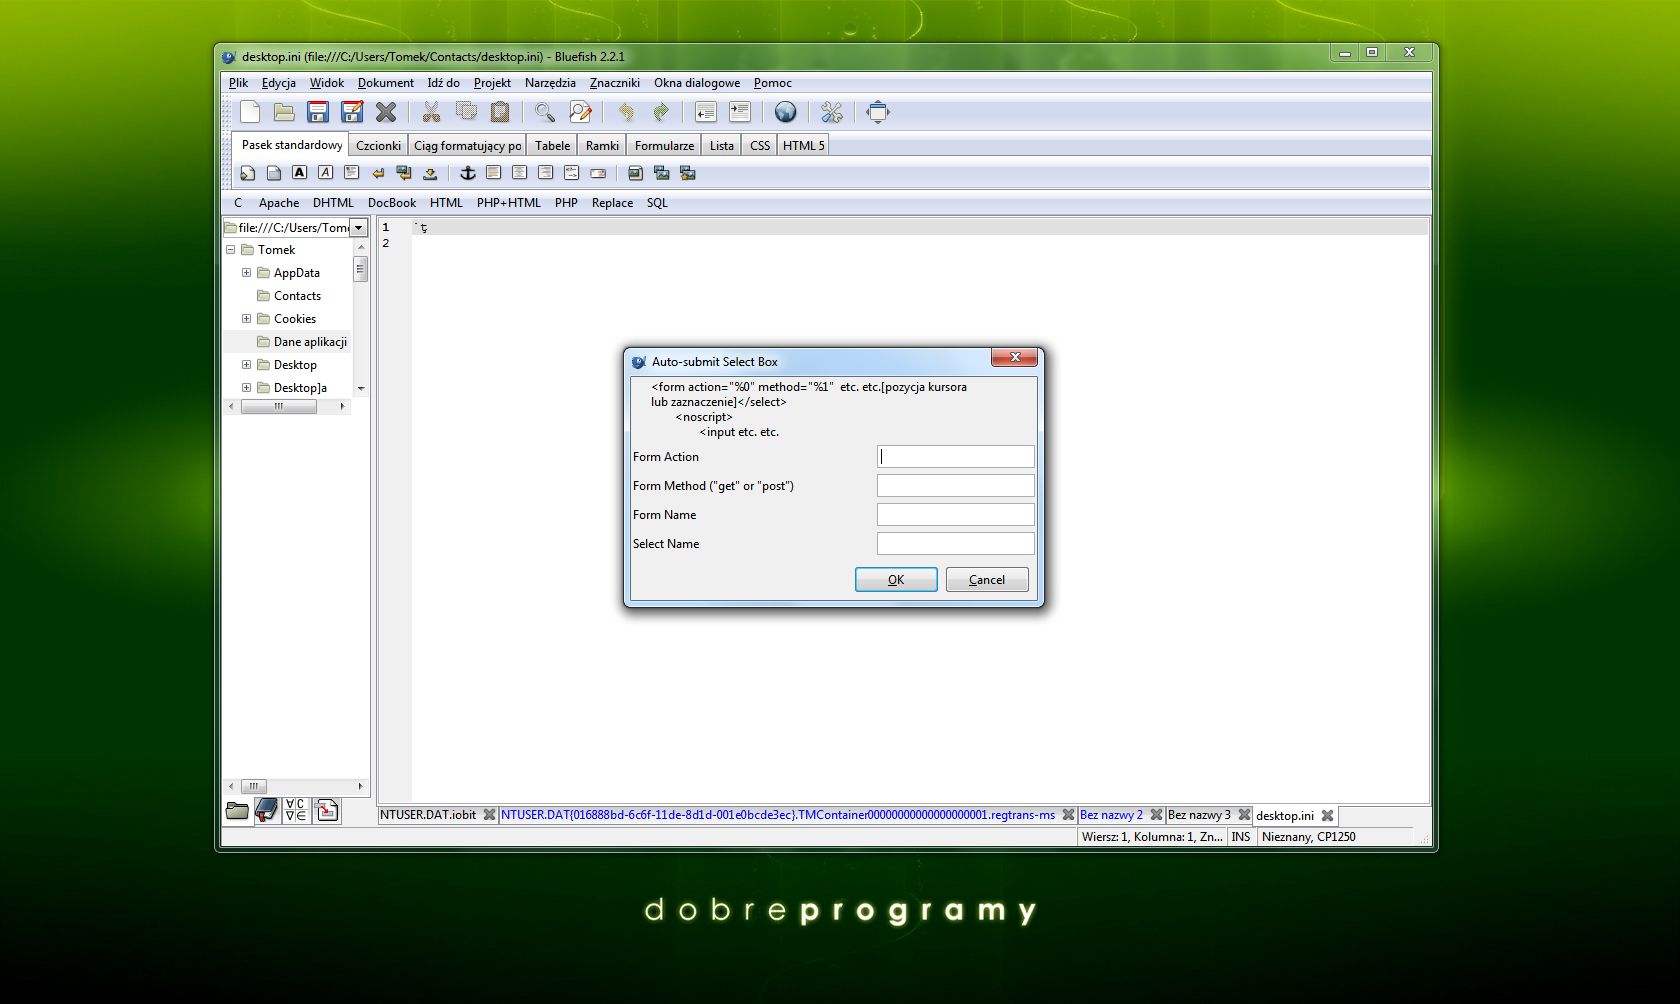Viewport: 1680px width, 1004px height.
Task: Open preferences via the wrench icon
Action: [832, 112]
